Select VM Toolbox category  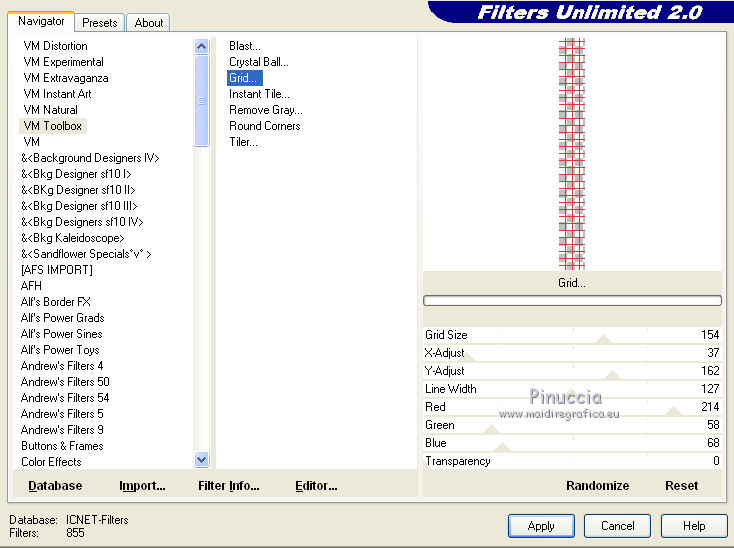click(x=52, y=126)
